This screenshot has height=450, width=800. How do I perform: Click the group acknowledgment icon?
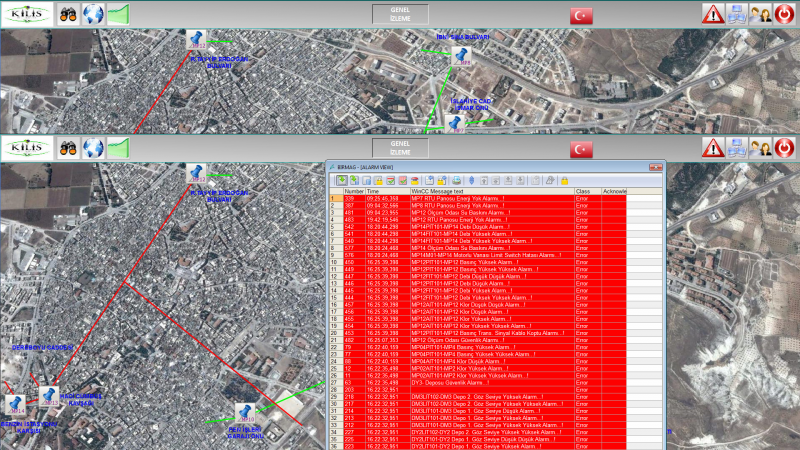pos(441,181)
